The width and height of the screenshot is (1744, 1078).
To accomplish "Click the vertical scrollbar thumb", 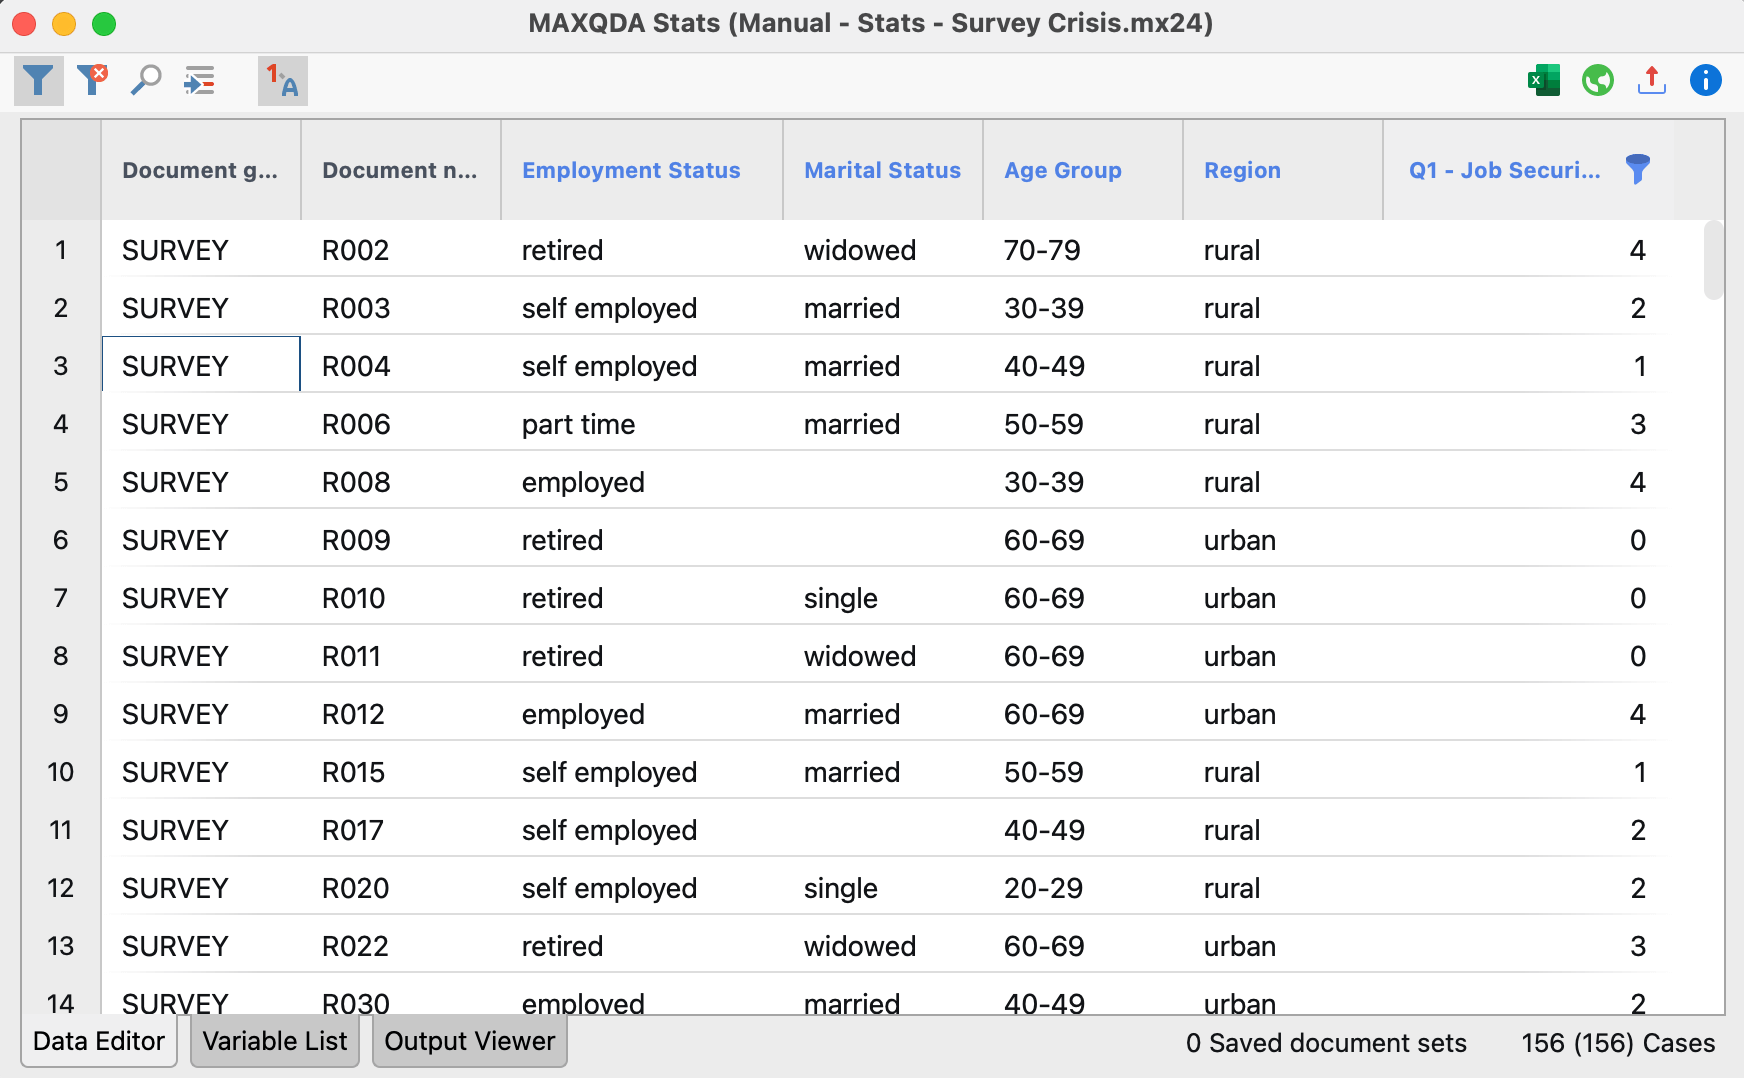I will click(1713, 260).
